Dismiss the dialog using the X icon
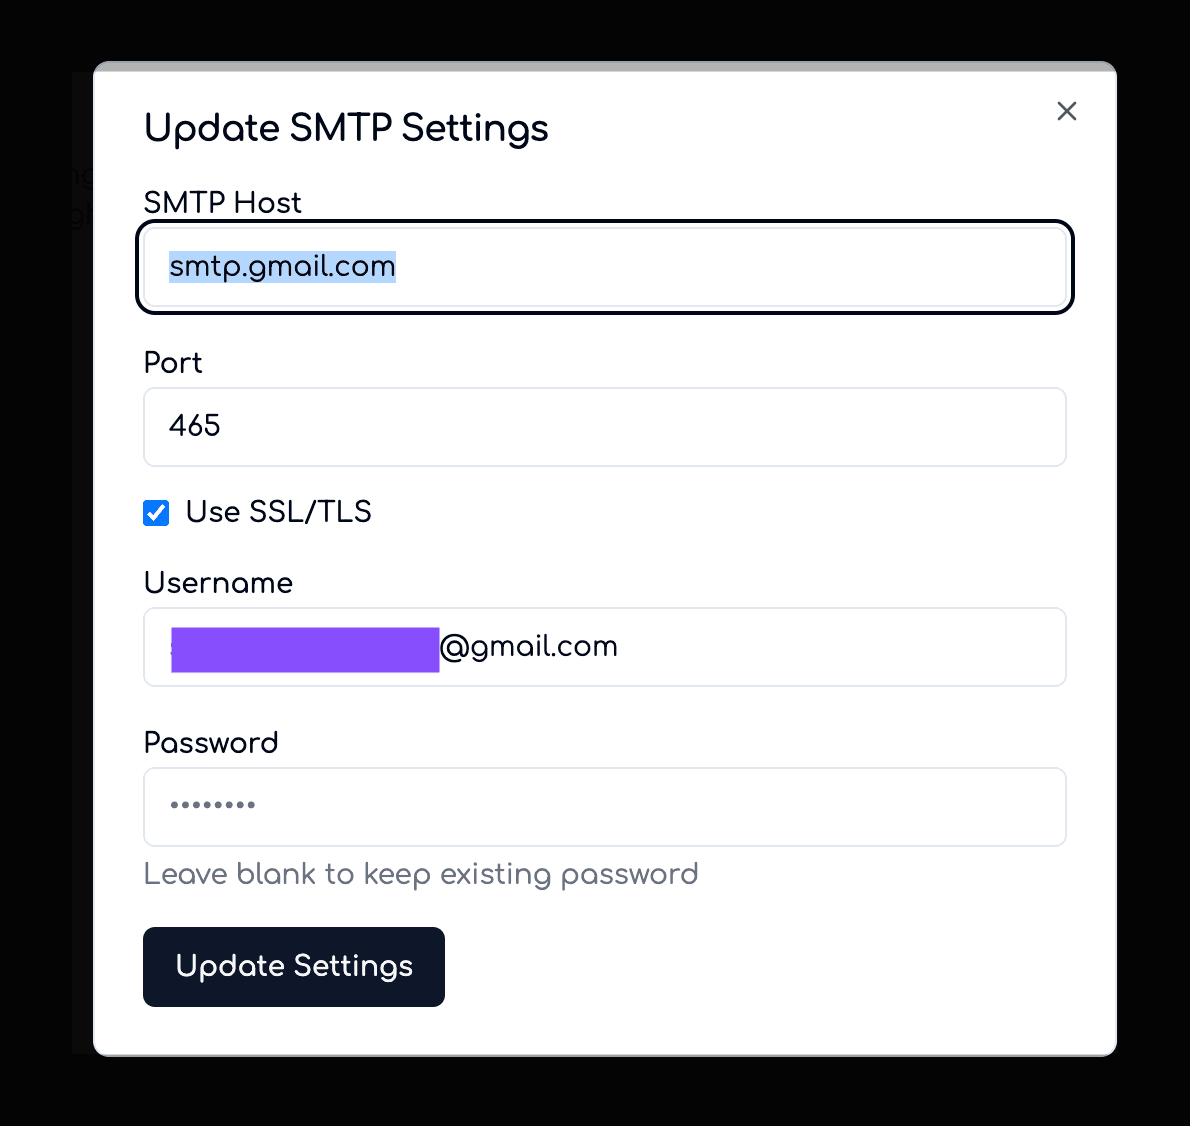Screen dimensions: 1190x1126 [x=1066, y=111]
